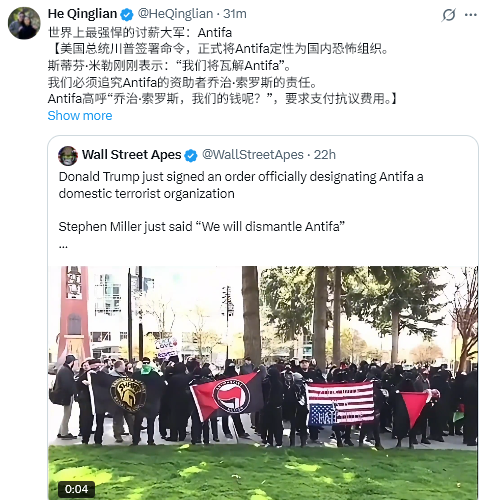Open He Qinglian's profile avatar
The height and width of the screenshot is (500, 485).
click(24, 23)
